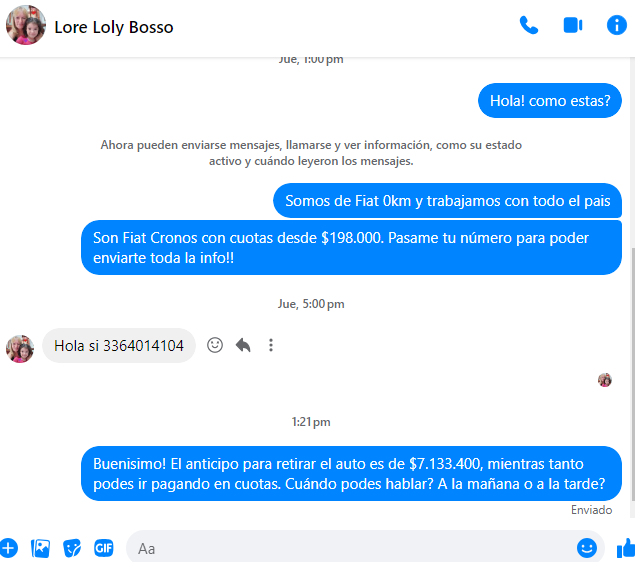Open the emoji picker in the message box
635x562 pixels.
coord(586,548)
